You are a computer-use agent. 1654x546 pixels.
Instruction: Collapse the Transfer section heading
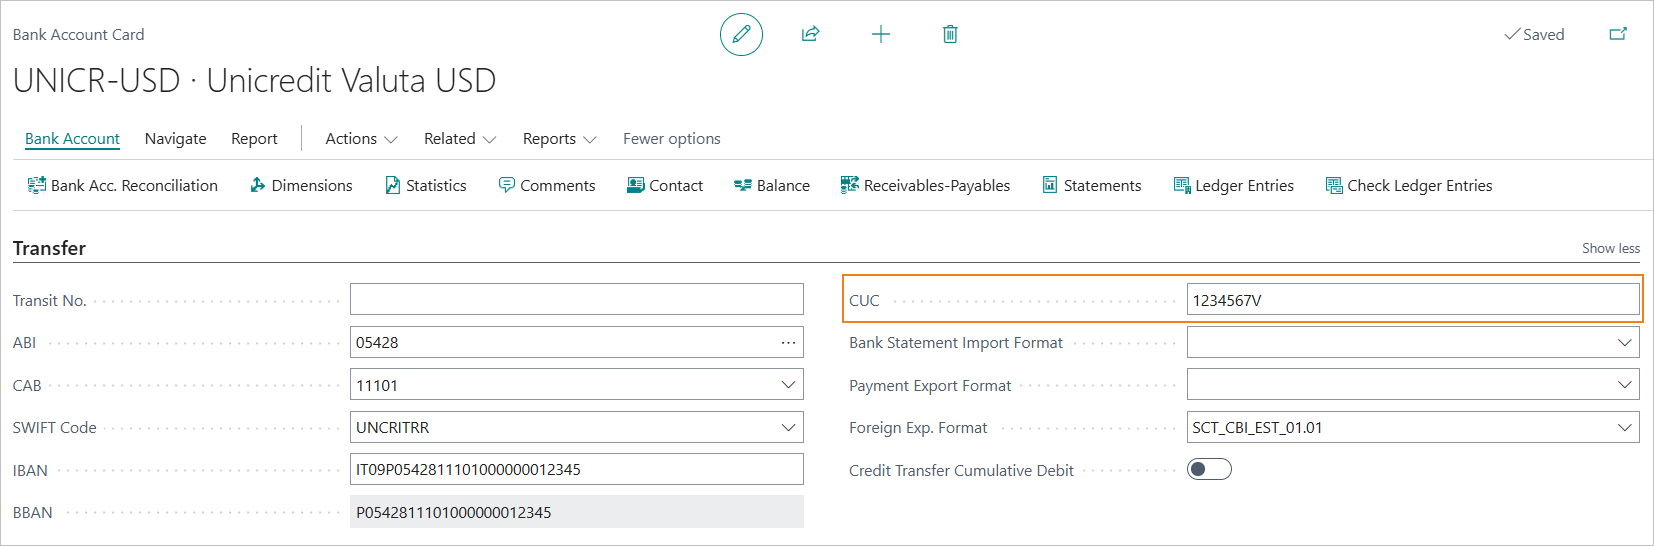(x=49, y=248)
